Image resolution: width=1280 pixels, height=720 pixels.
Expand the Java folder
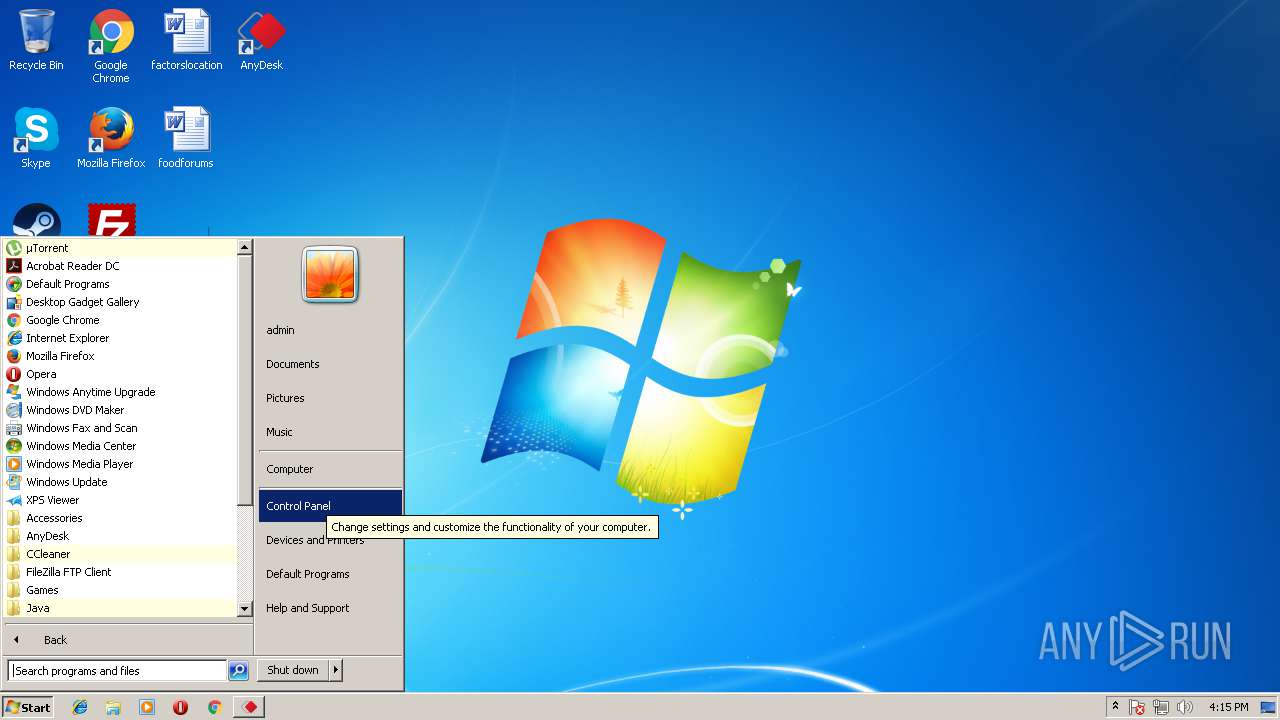pos(120,608)
